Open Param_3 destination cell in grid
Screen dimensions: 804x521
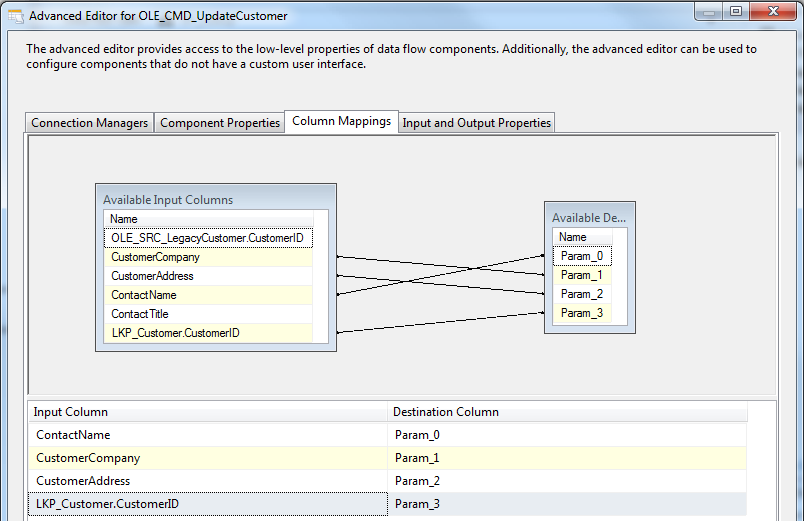[568, 504]
